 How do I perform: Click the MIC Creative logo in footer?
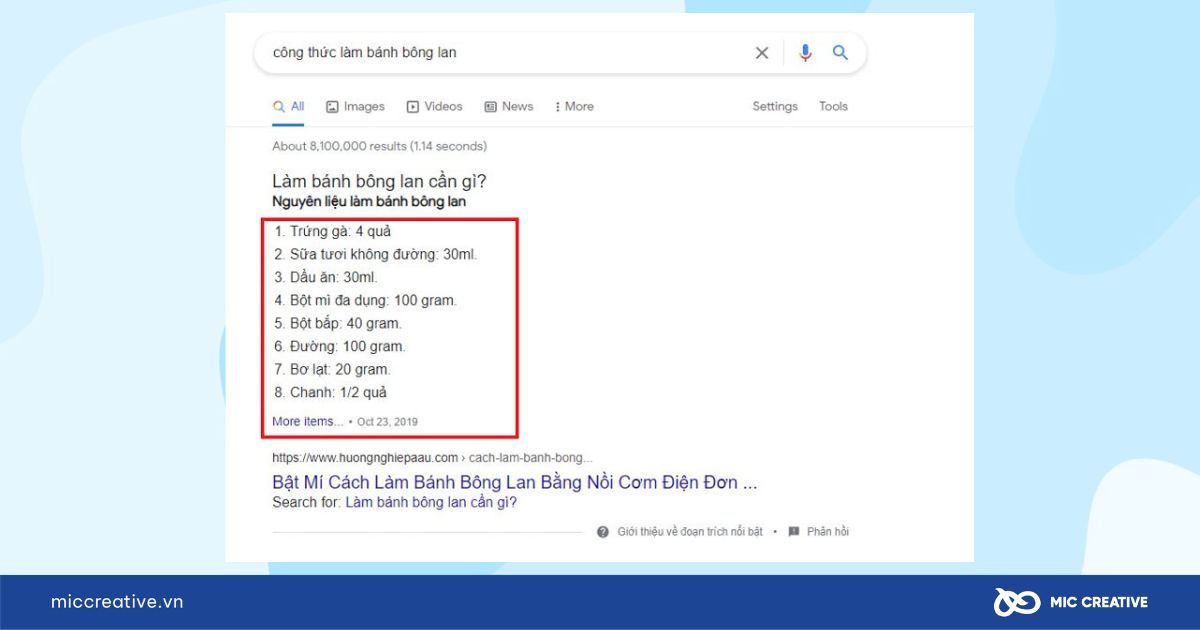pos(1070,602)
